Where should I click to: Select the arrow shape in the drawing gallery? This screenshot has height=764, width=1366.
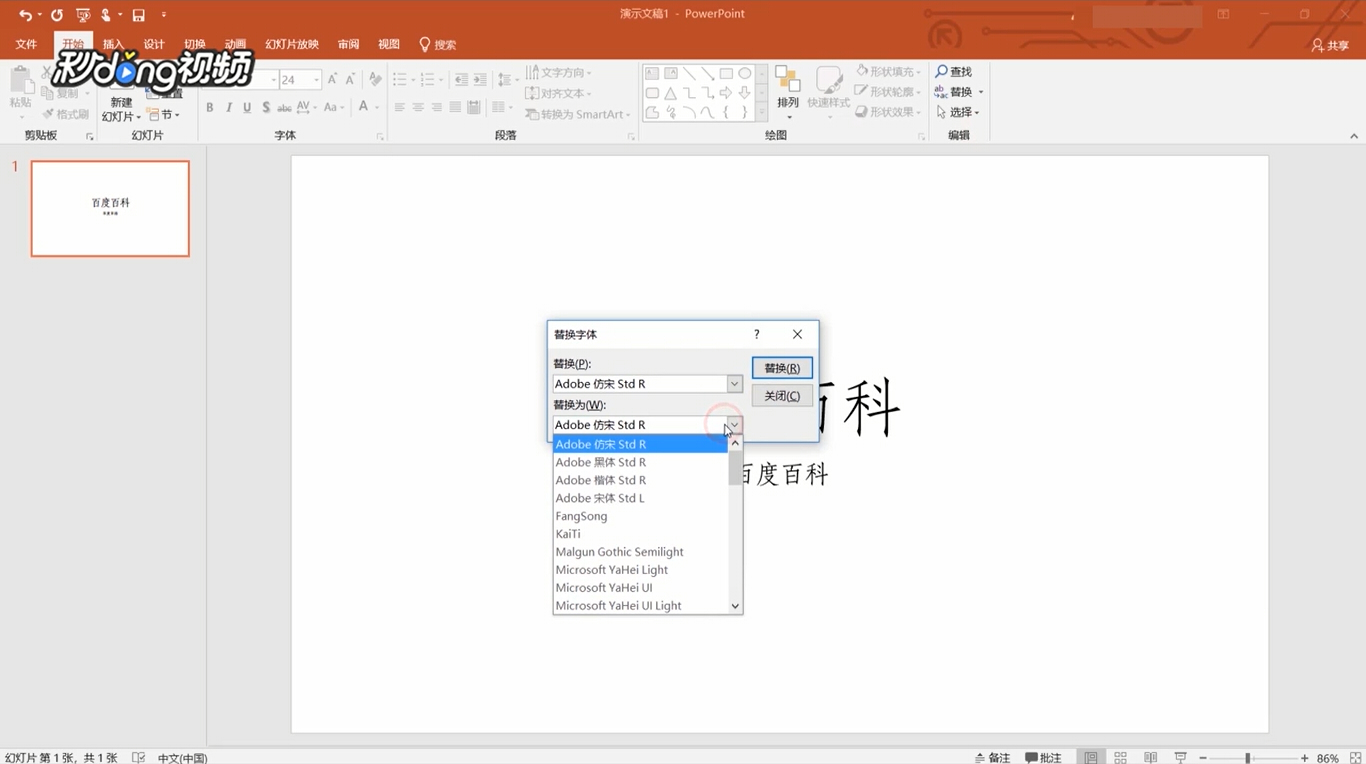click(725, 92)
